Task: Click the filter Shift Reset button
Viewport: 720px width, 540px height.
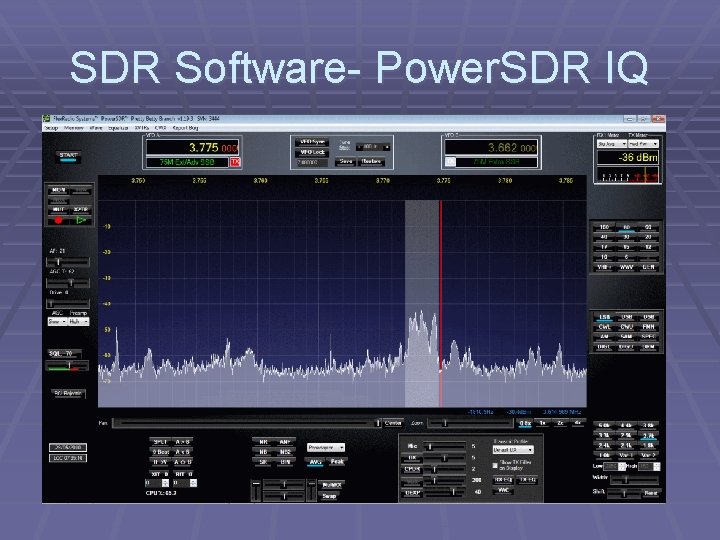Action: [652, 493]
